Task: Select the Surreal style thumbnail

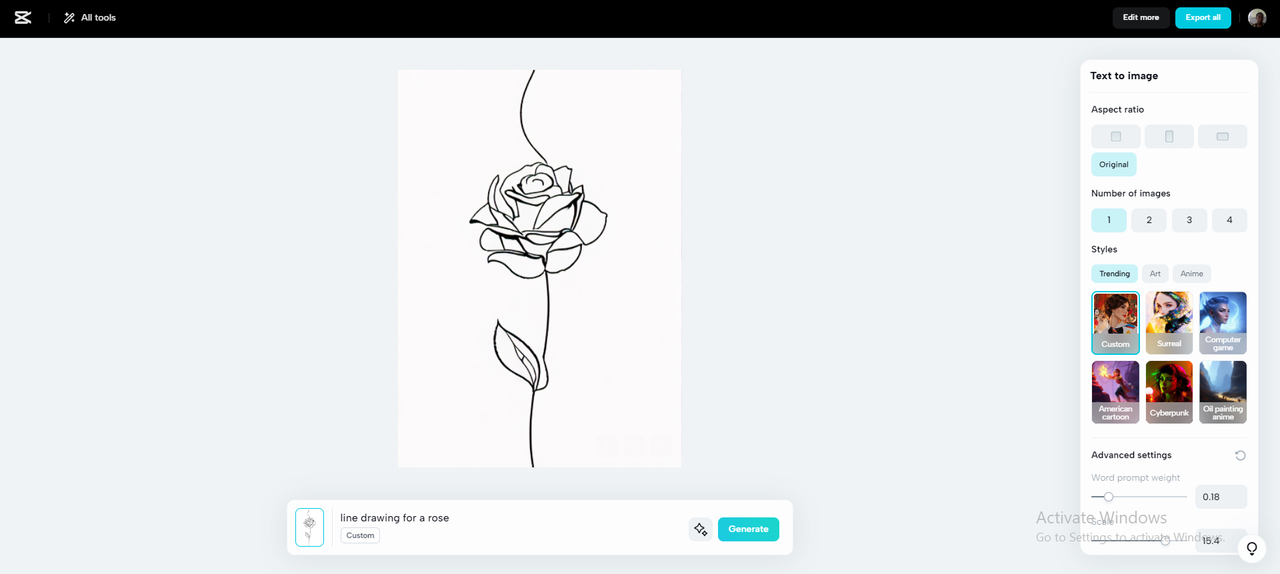Action: tap(1169, 323)
